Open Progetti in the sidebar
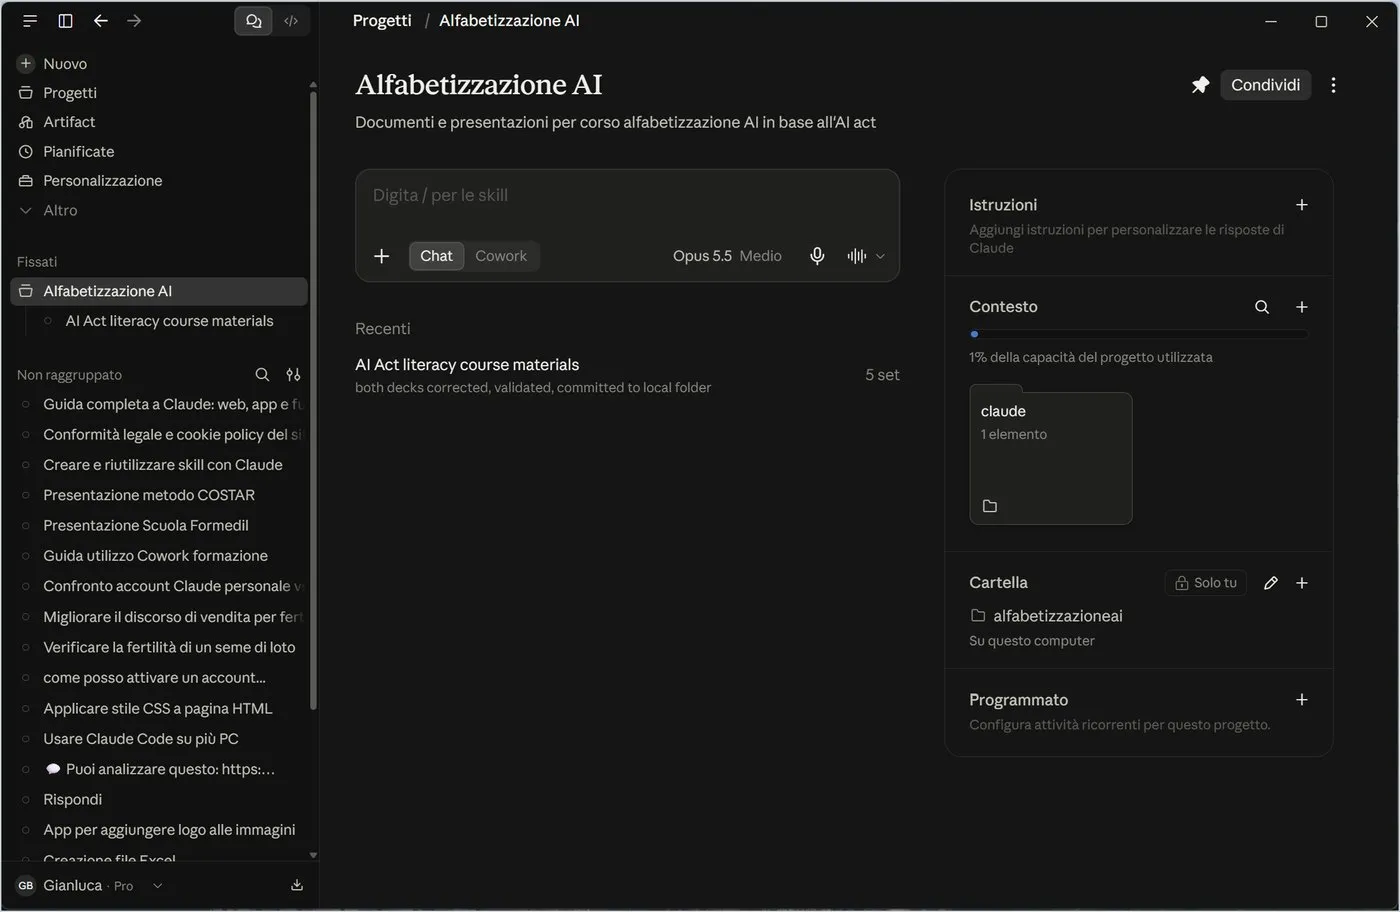Image resolution: width=1400 pixels, height=912 pixels. coord(70,93)
